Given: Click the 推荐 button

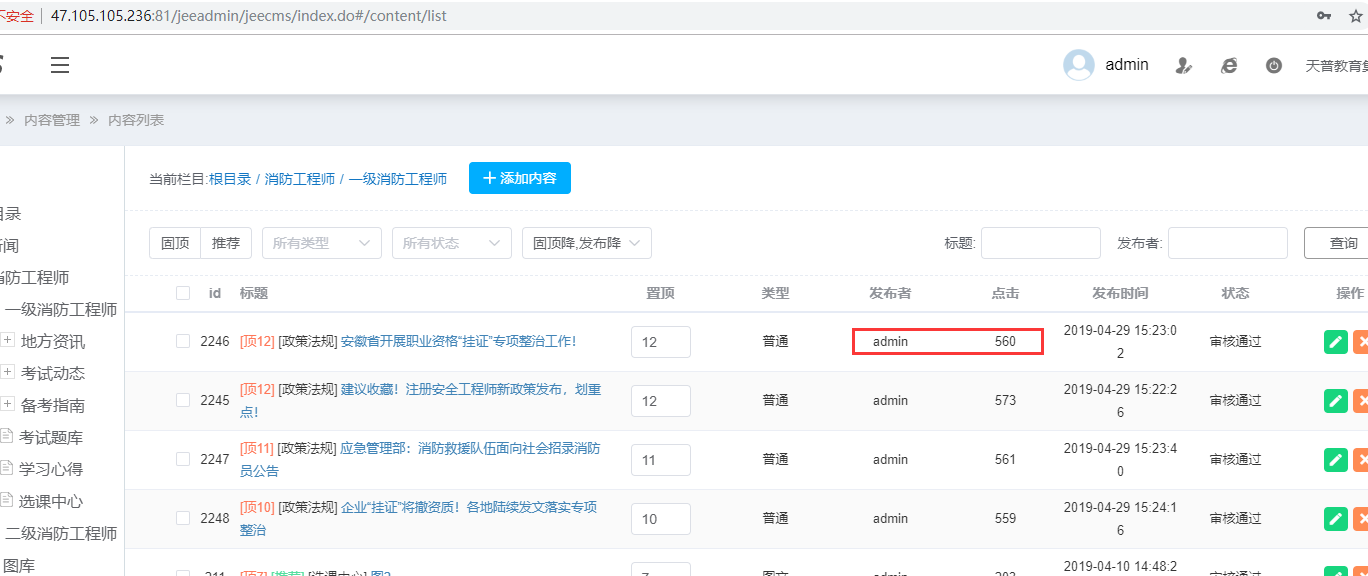Looking at the screenshot, I should (x=226, y=243).
